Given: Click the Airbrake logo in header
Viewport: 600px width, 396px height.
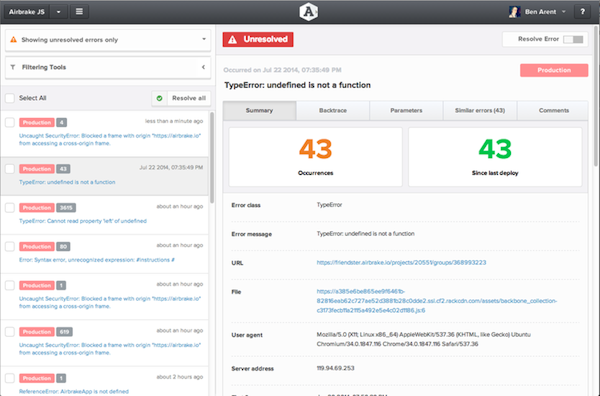Looking at the screenshot, I should (308, 12).
